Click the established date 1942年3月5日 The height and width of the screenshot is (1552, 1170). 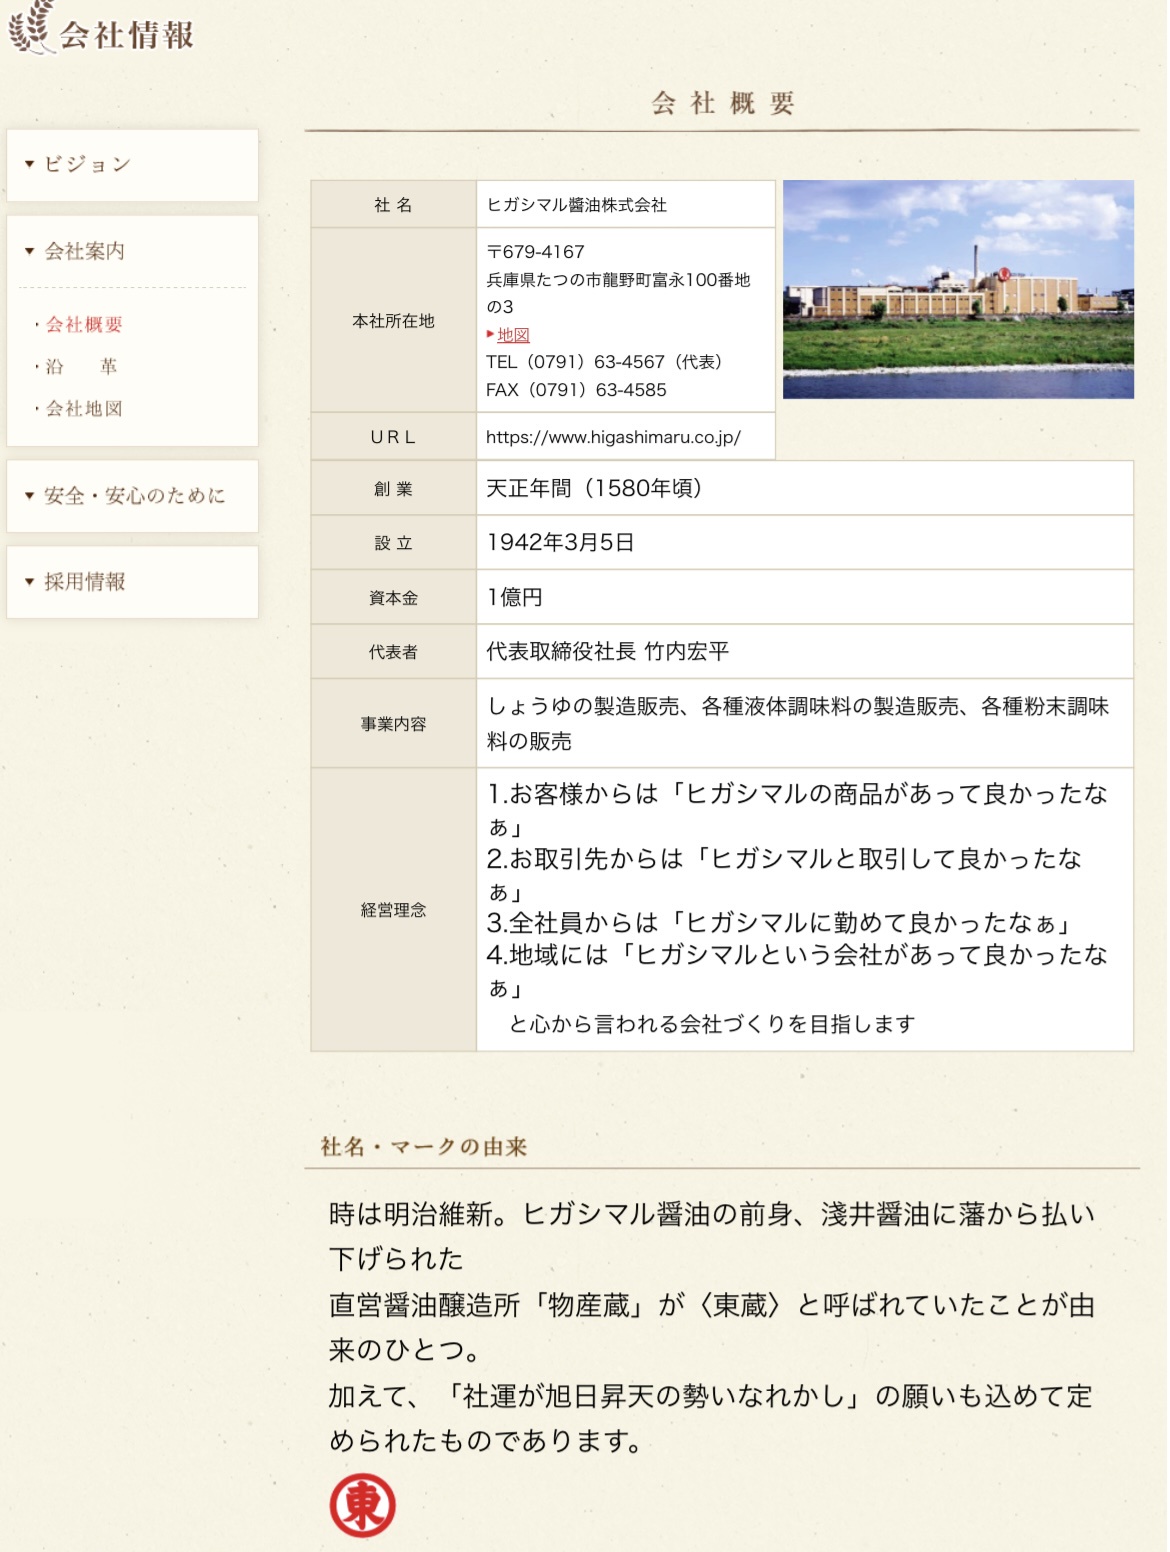point(560,542)
